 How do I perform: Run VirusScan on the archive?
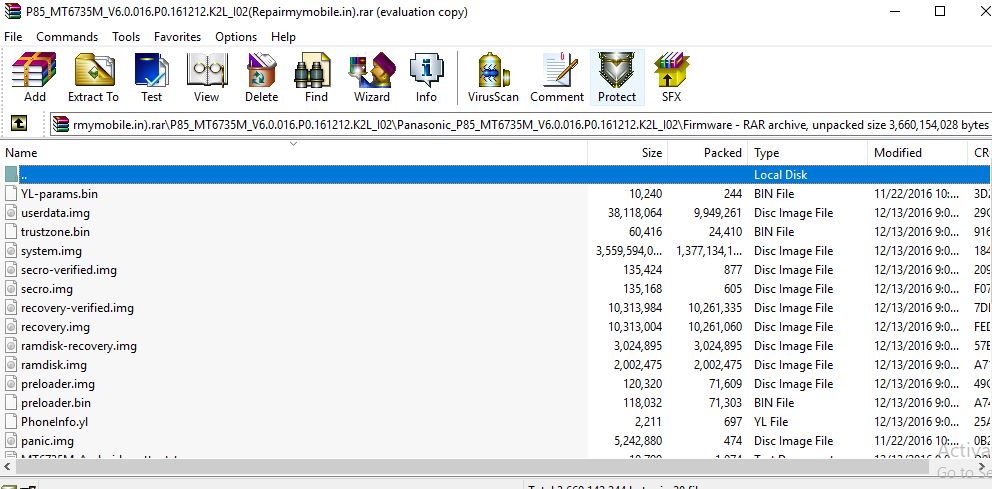click(x=492, y=78)
